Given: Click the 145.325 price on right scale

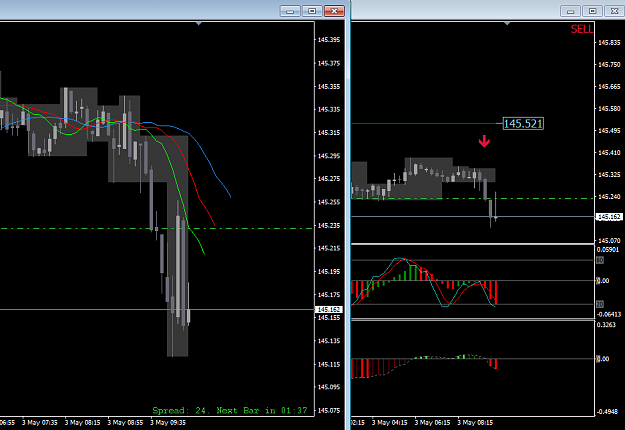Looking at the screenshot, I should pos(609,175).
